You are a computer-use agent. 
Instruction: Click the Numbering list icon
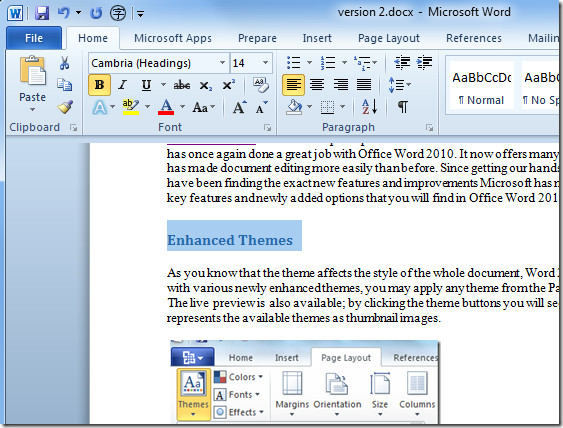click(327, 63)
